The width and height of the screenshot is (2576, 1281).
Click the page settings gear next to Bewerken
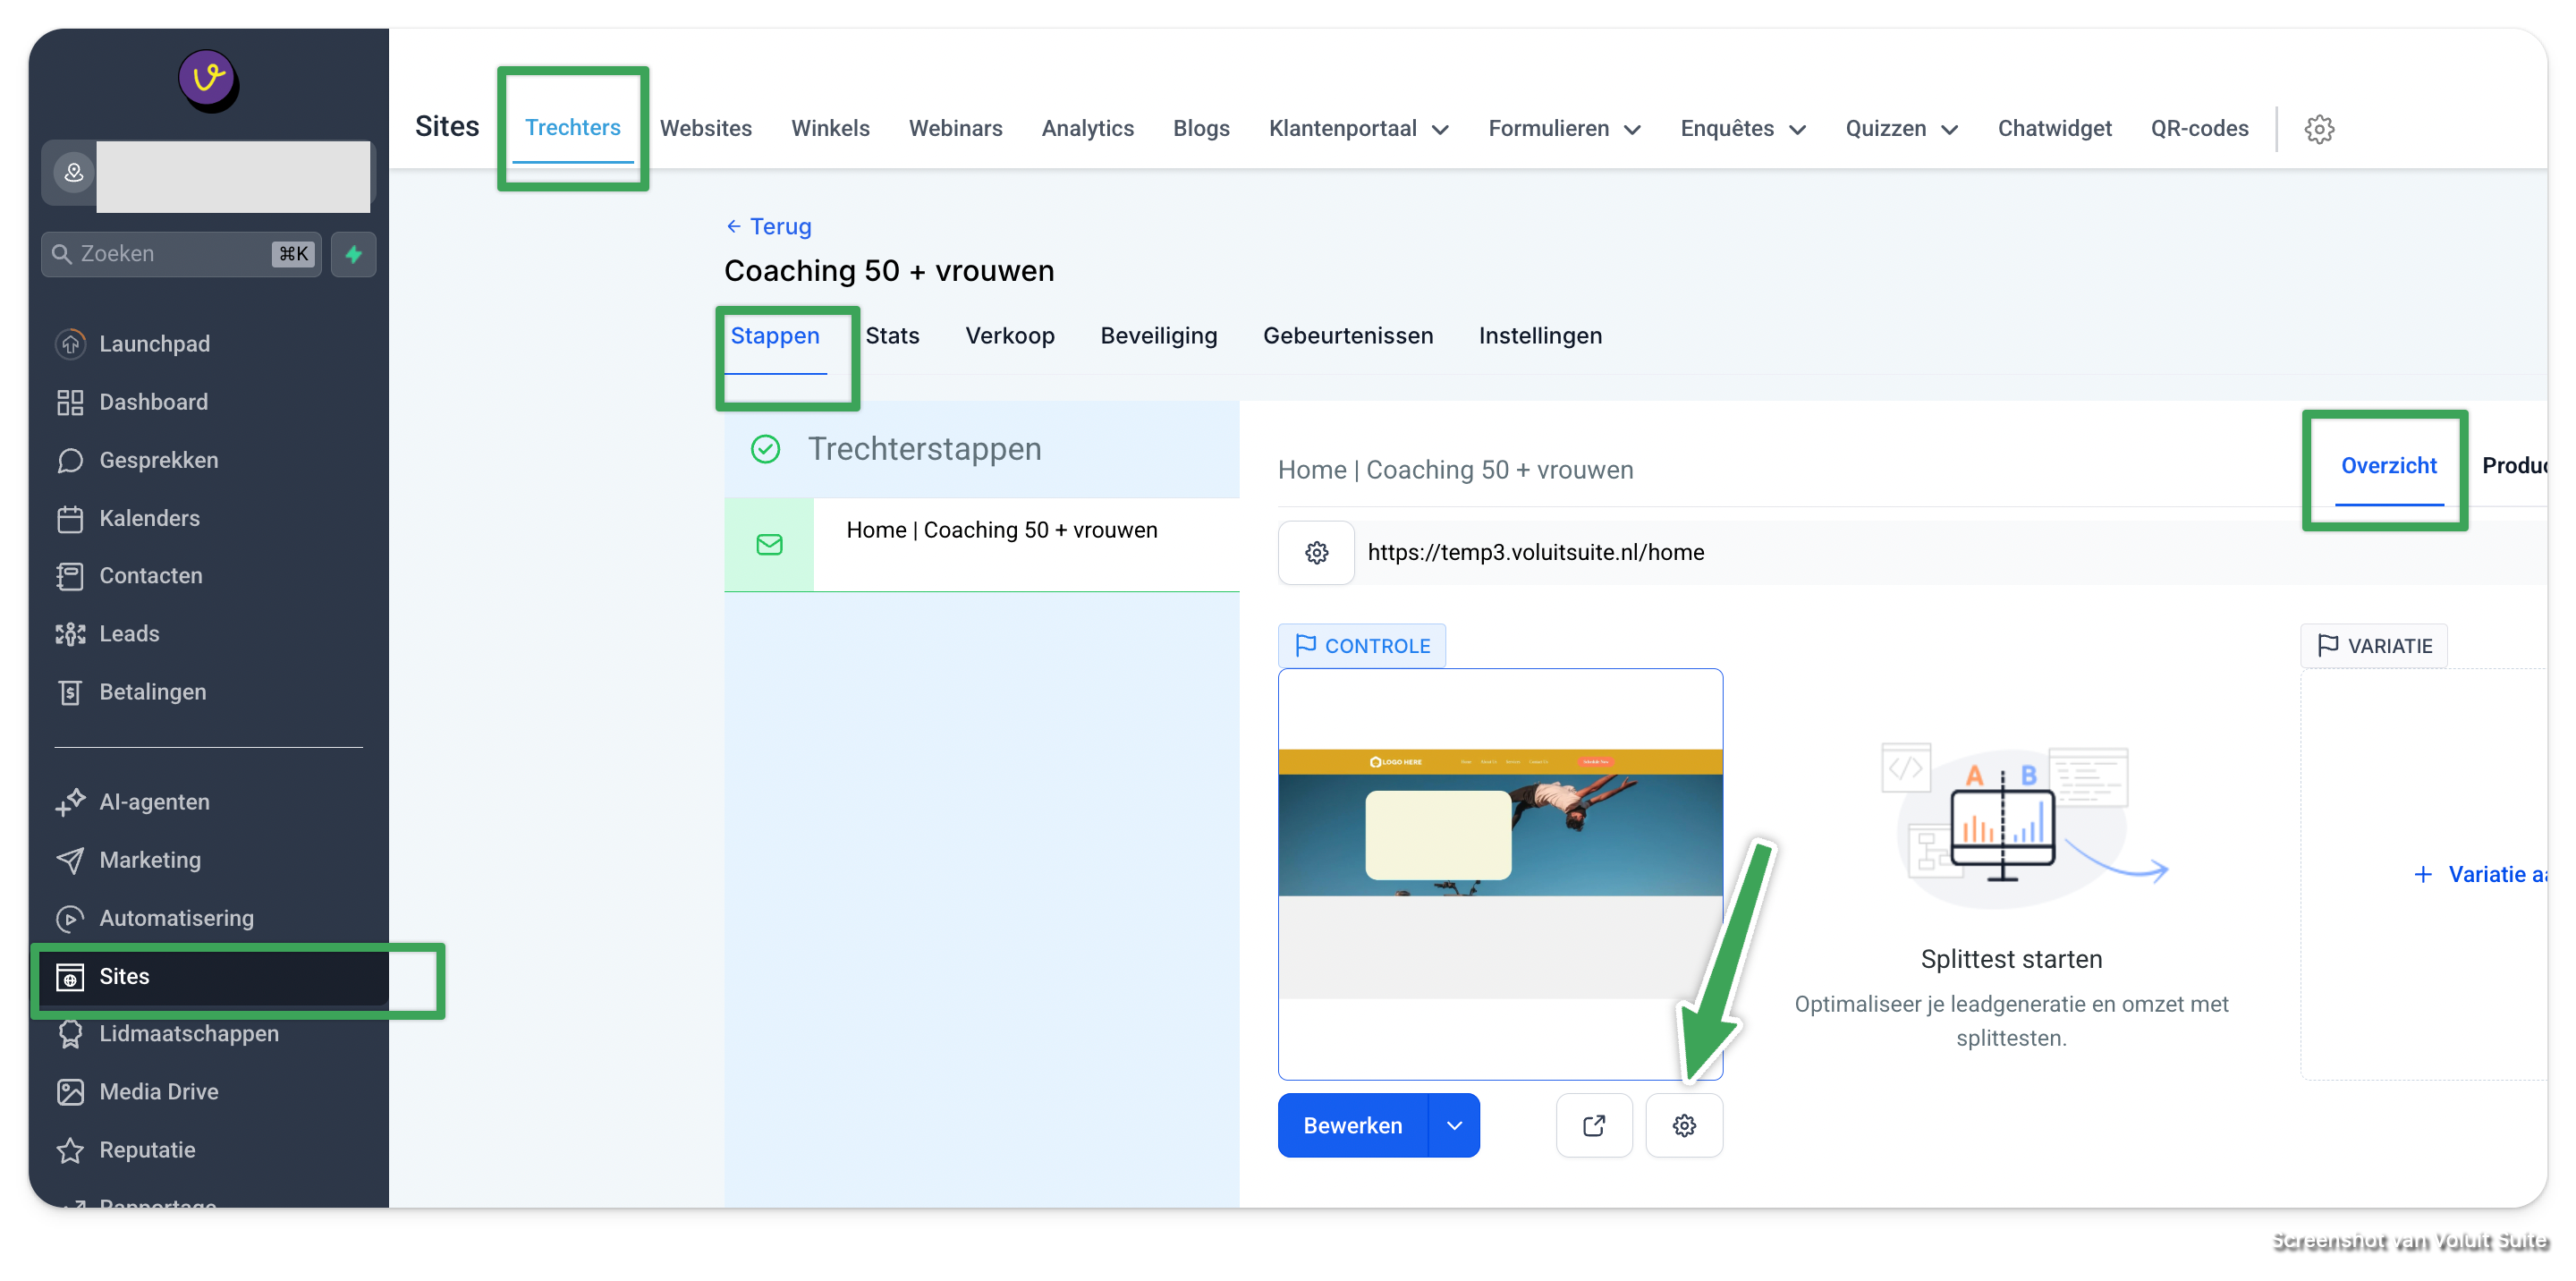[1684, 1125]
